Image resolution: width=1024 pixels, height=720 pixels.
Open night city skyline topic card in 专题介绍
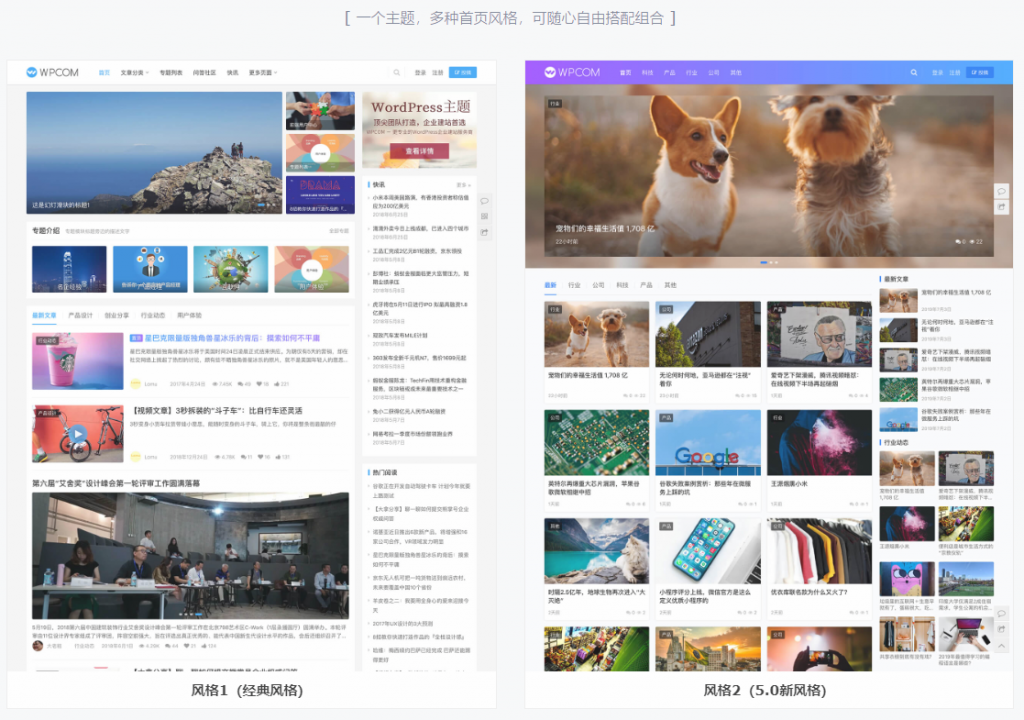[69, 269]
